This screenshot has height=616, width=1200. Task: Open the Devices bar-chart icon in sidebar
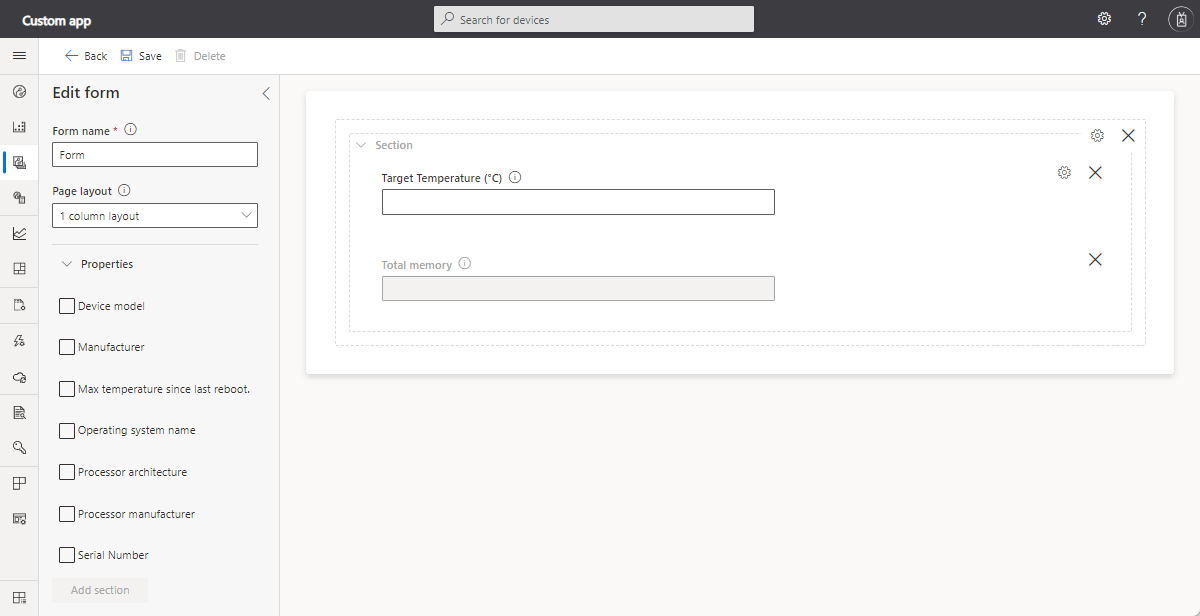point(19,127)
